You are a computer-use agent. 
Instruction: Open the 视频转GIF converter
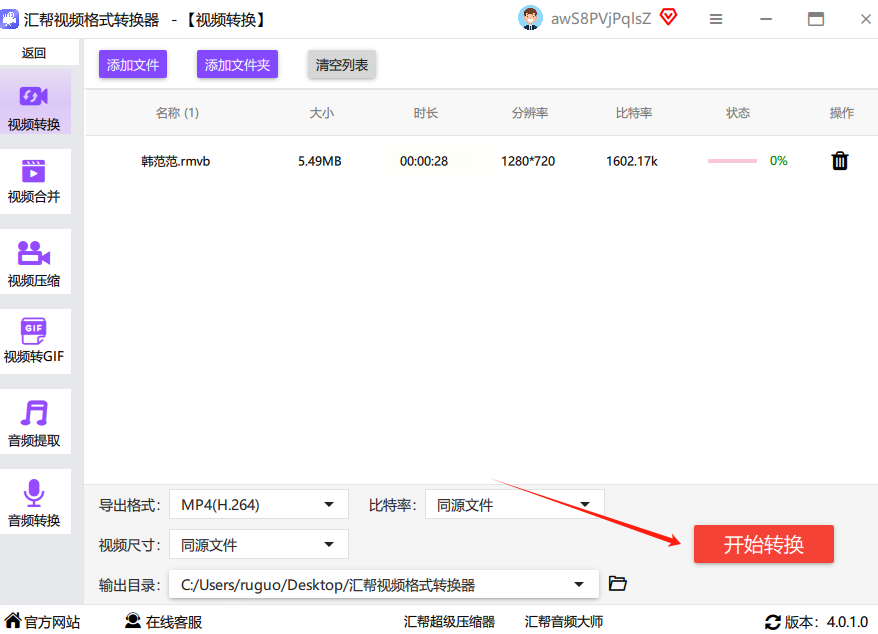click(x=34, y=342)
